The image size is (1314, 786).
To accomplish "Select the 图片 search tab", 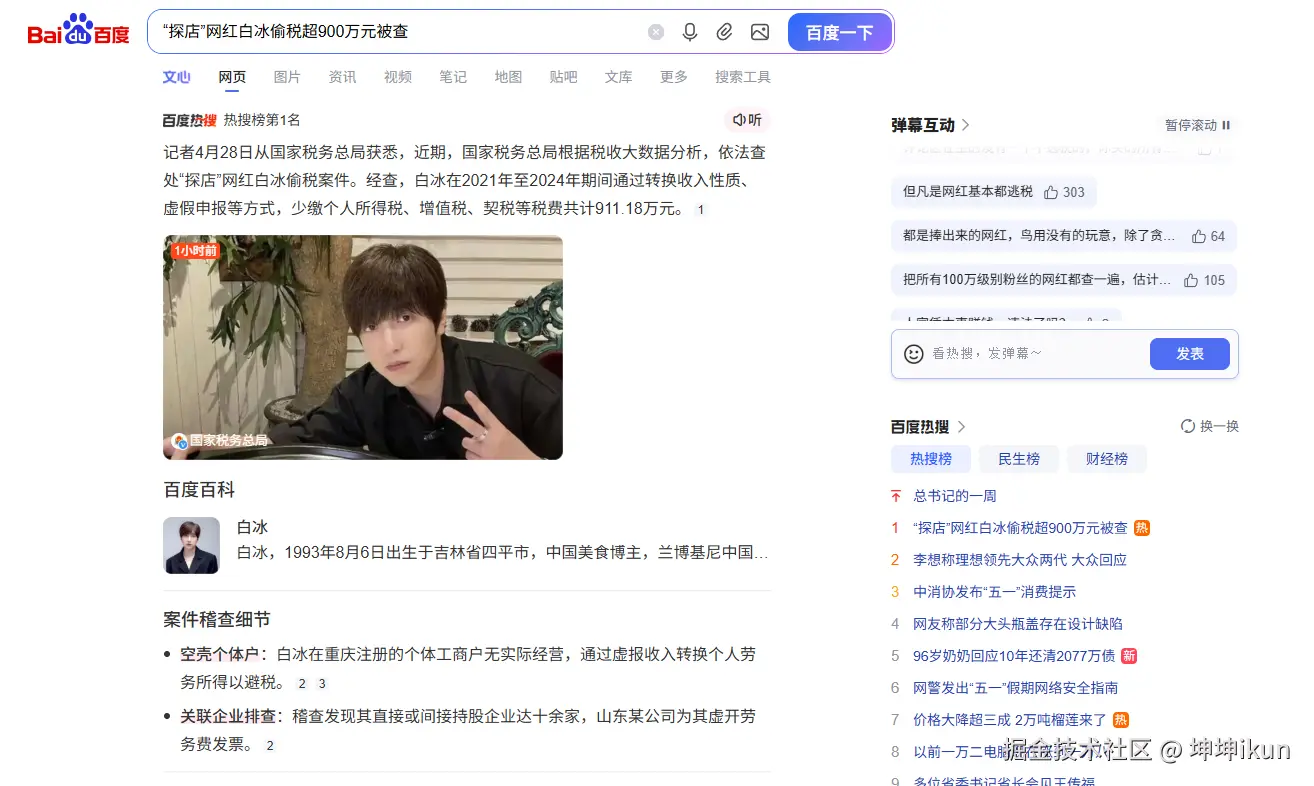I will click(287, 77).
